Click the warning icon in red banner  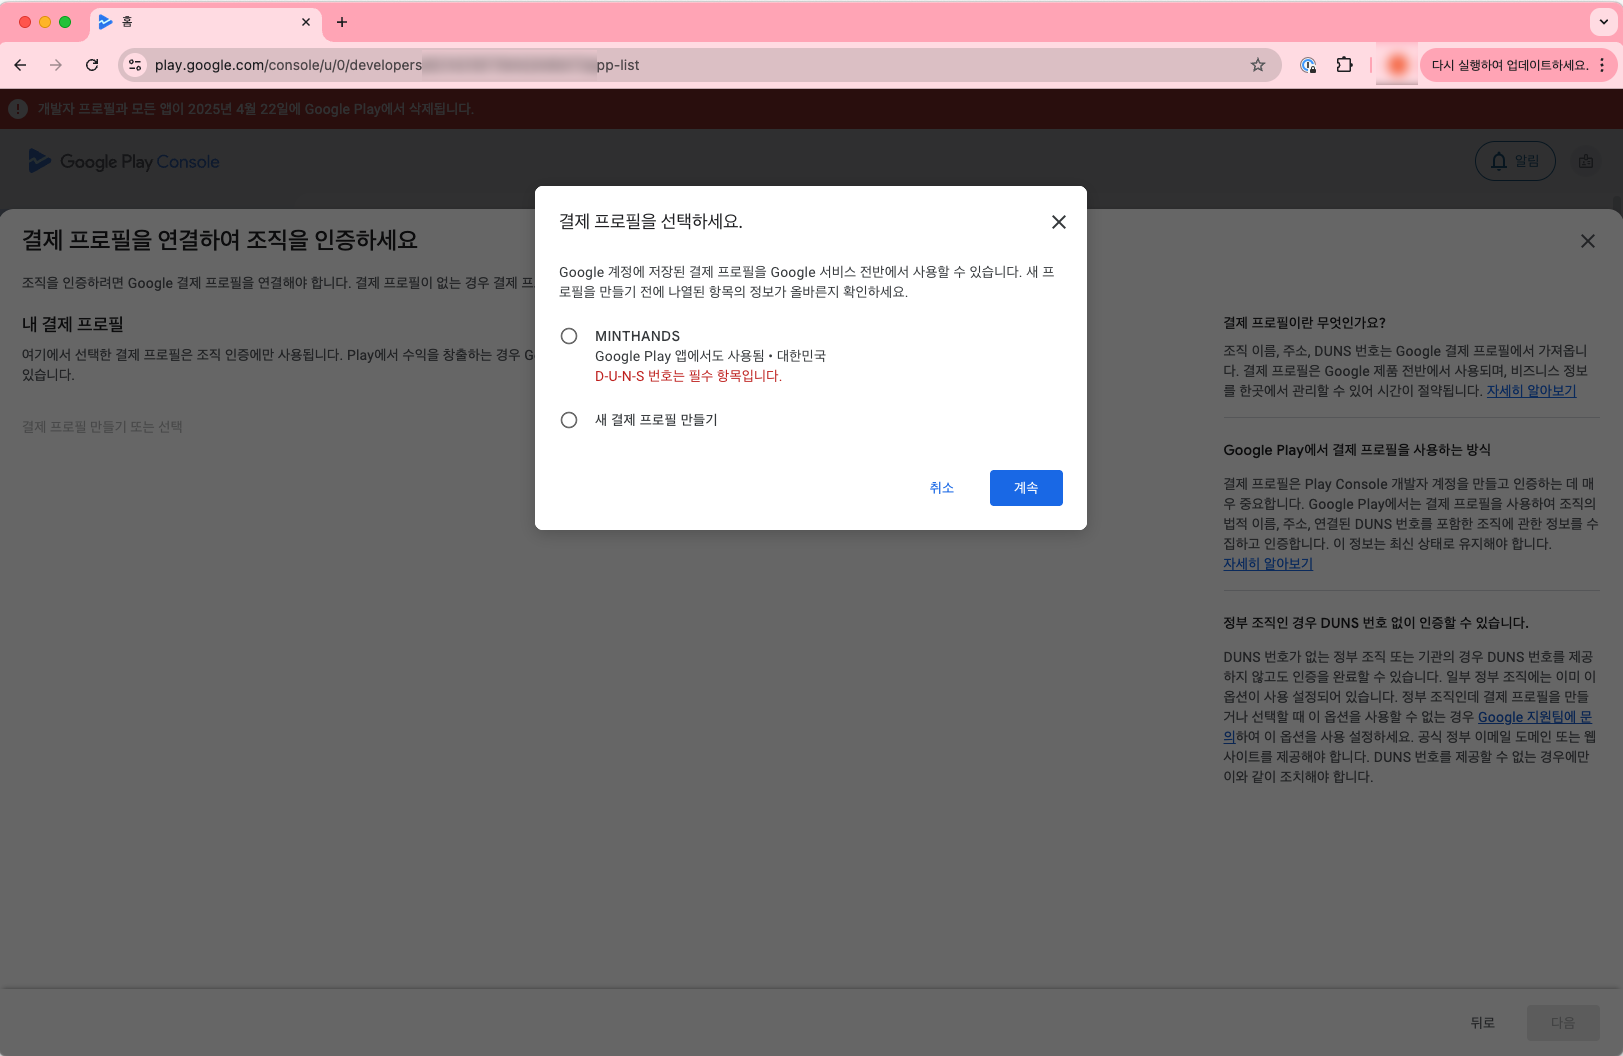18,109
